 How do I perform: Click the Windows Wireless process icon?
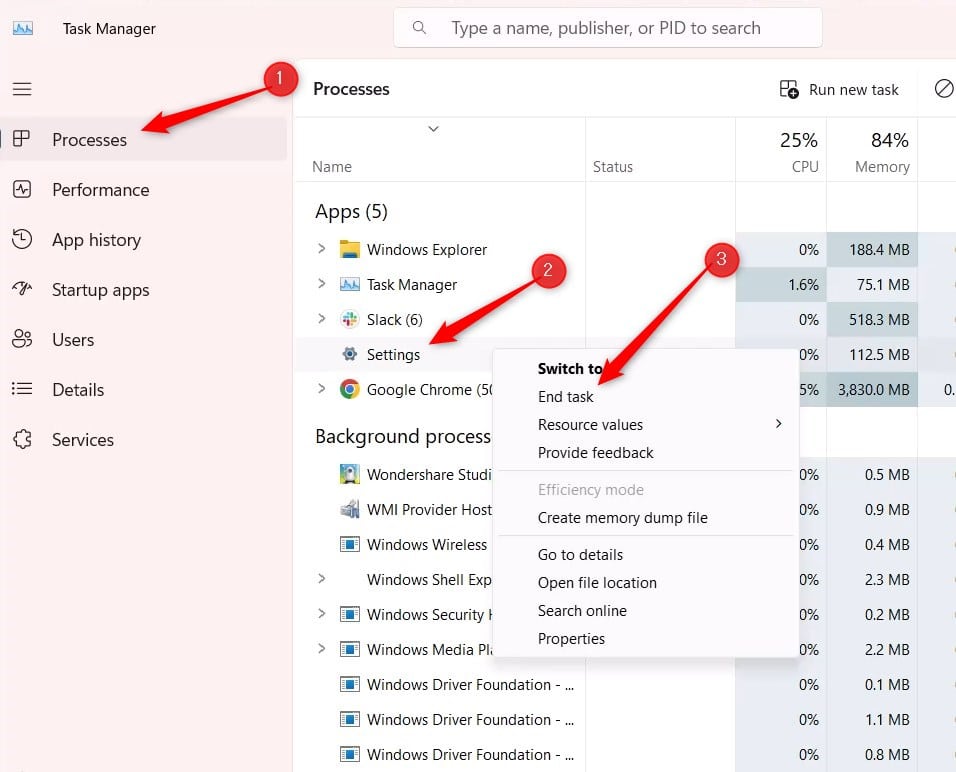point(349,544)
